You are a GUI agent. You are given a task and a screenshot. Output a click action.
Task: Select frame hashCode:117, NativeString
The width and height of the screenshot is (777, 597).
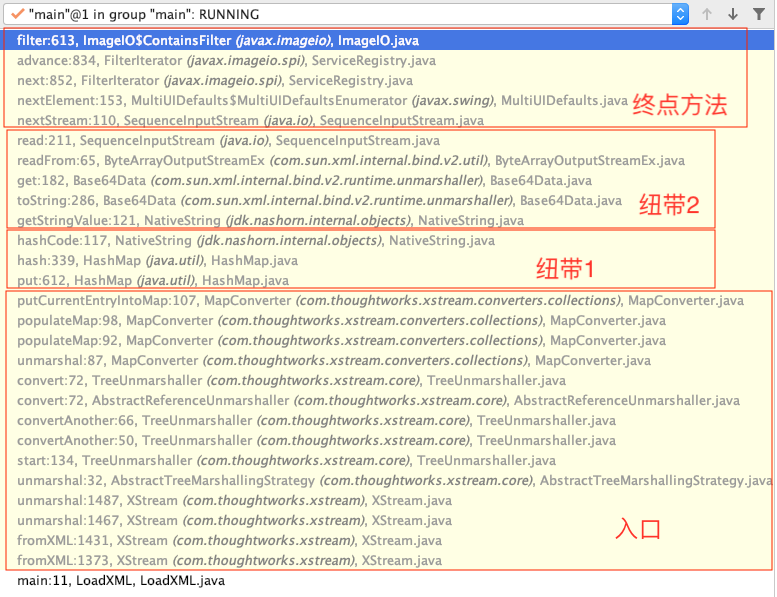coord(388,240)
